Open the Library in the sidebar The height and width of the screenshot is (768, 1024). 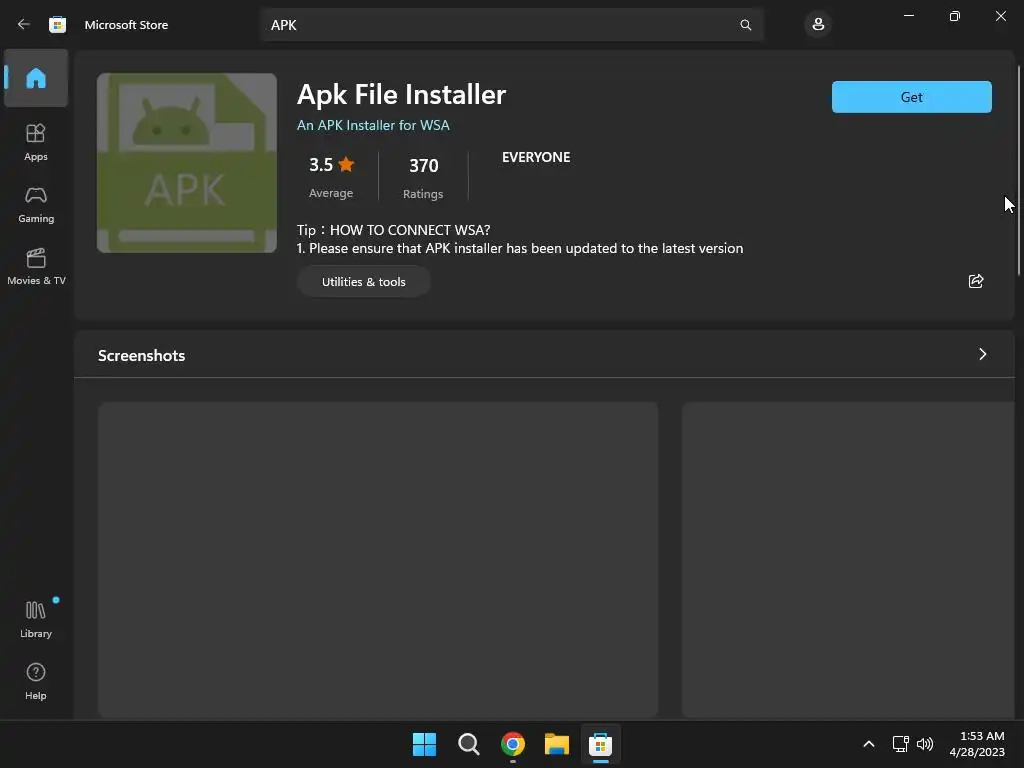click(x=36, y=619)
